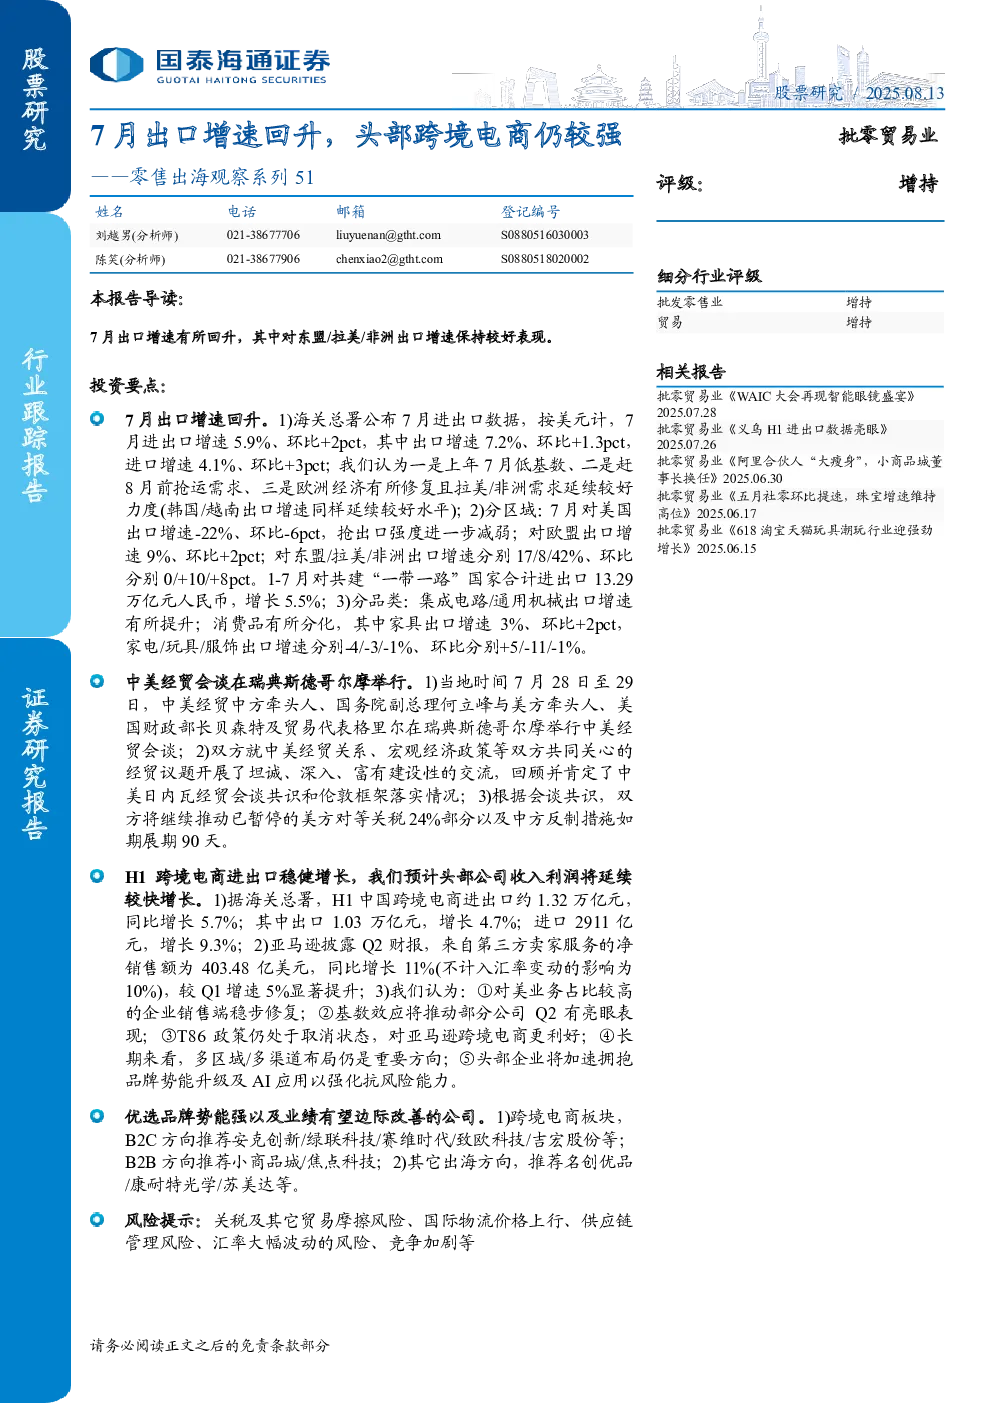Click the 批发零售业 rating row
992x1403 pixels.
click(800, 302)
